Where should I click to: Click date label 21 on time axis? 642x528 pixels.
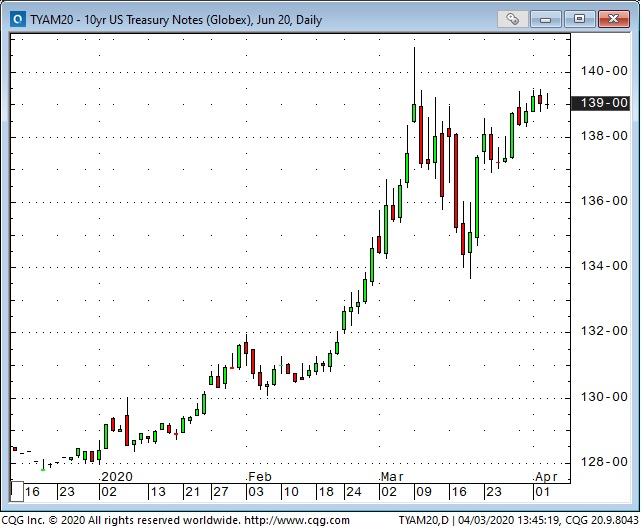pyautogui.click(x=192, y=492)
